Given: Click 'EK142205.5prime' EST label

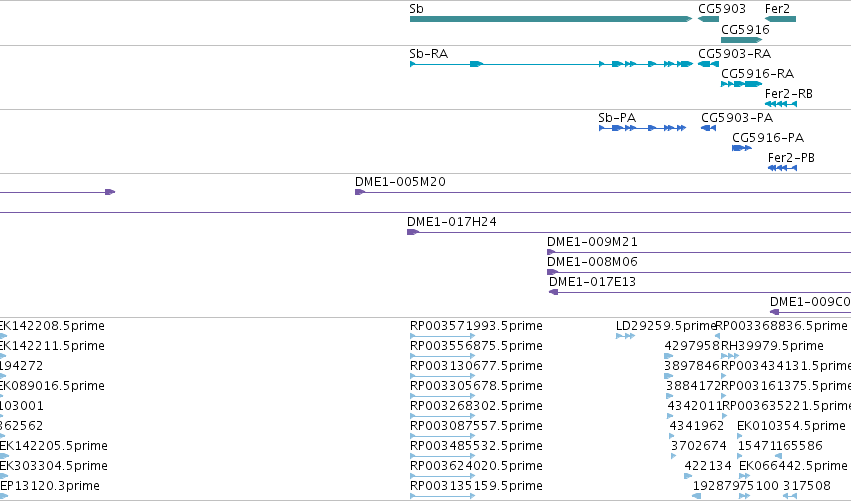Looking at the screenshot, I should pos(54,446).
